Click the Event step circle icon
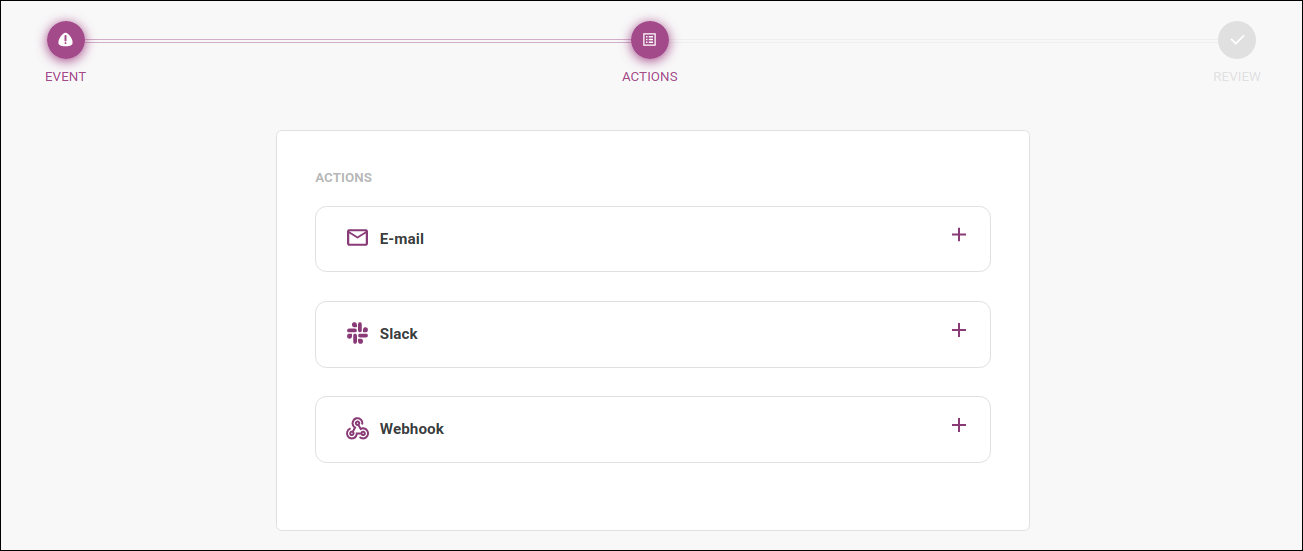The width and height of the screenshot is (1303, 551). coord(66,40)
